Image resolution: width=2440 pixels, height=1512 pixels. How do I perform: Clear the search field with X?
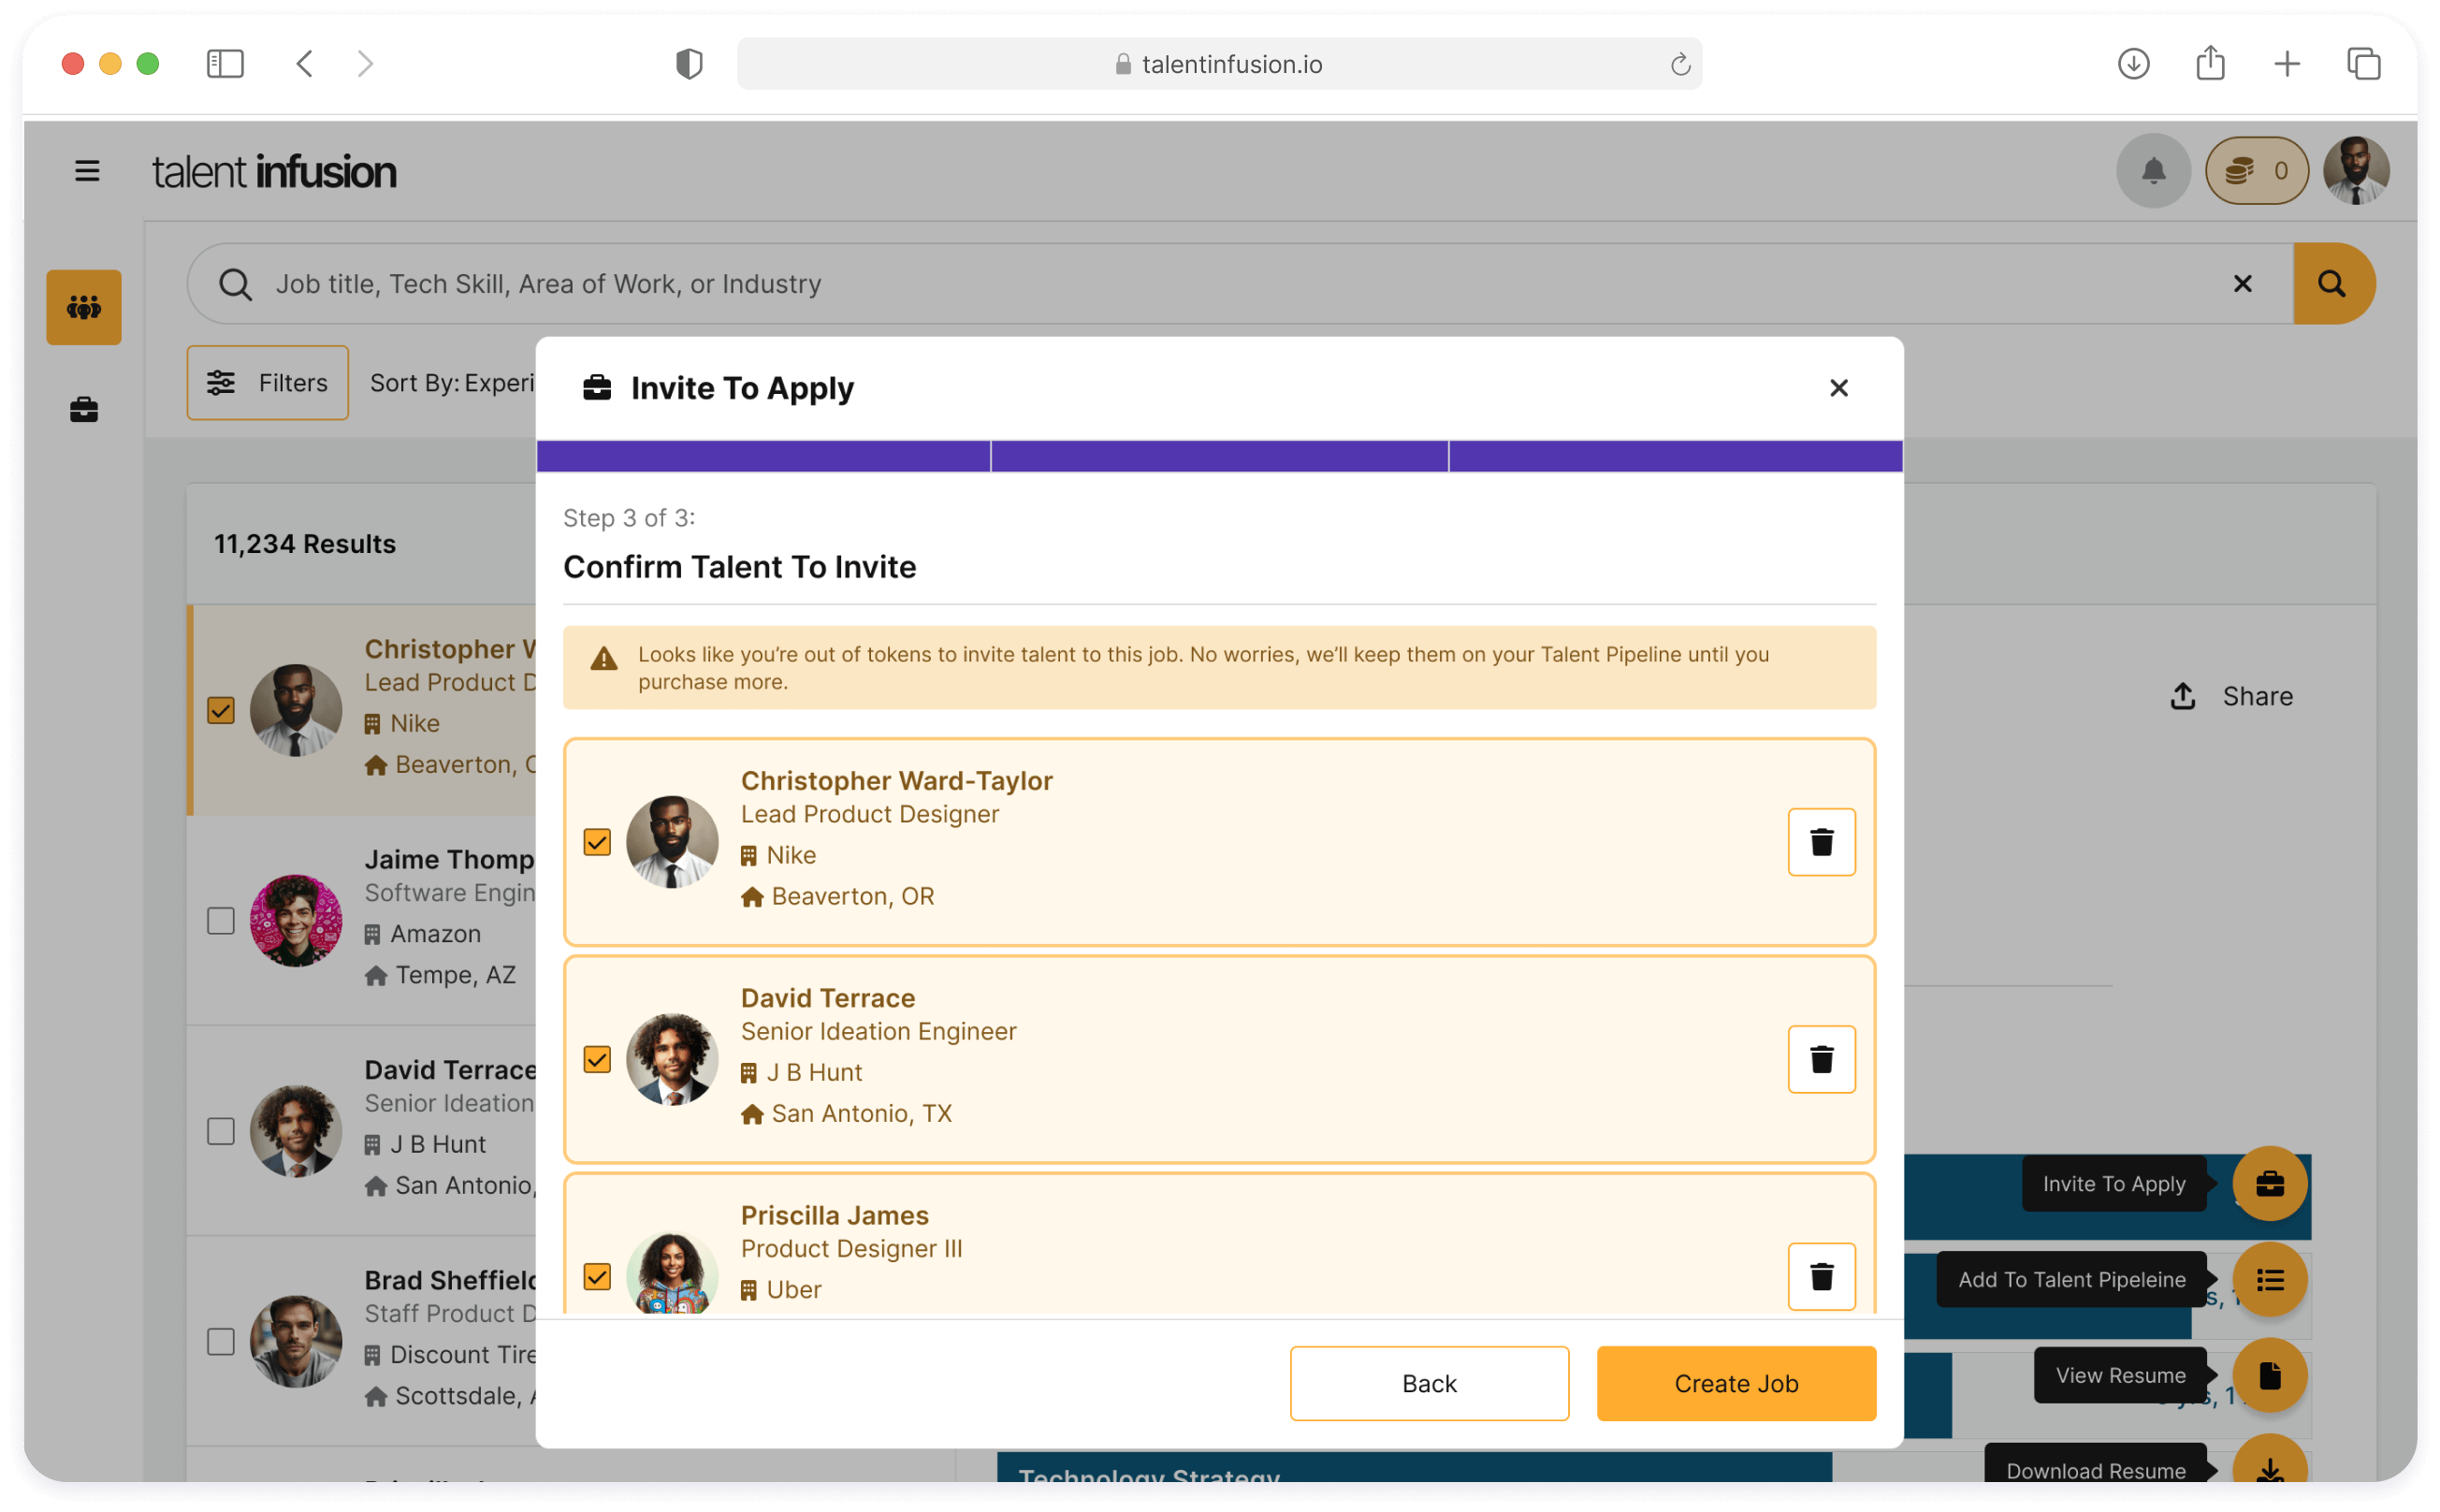click(x=2242, y=284)
